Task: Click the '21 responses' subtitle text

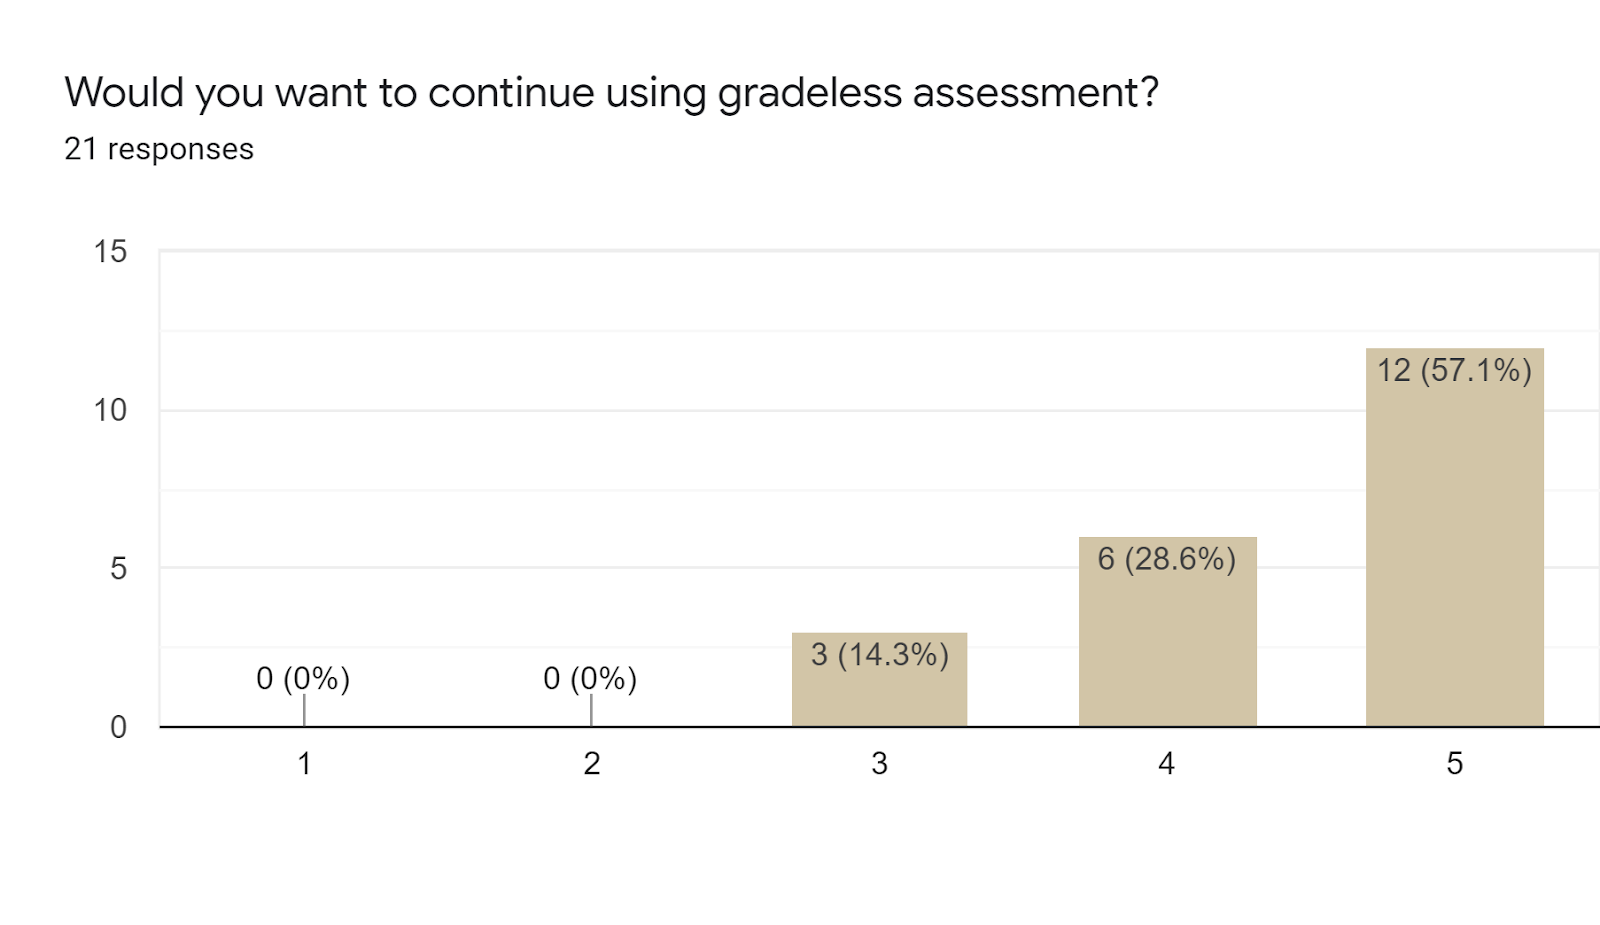Action: 159,149
